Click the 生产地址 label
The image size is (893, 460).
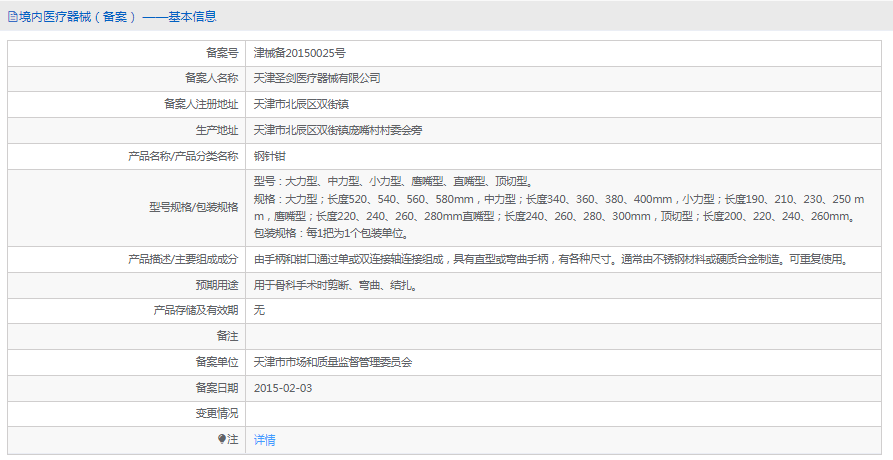coord(217,130)
